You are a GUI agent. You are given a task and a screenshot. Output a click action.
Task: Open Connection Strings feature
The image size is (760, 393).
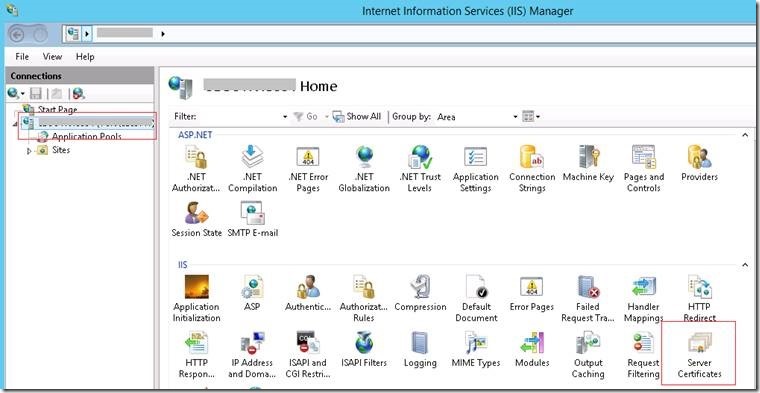pyautogui.click(x=532, y=169)
